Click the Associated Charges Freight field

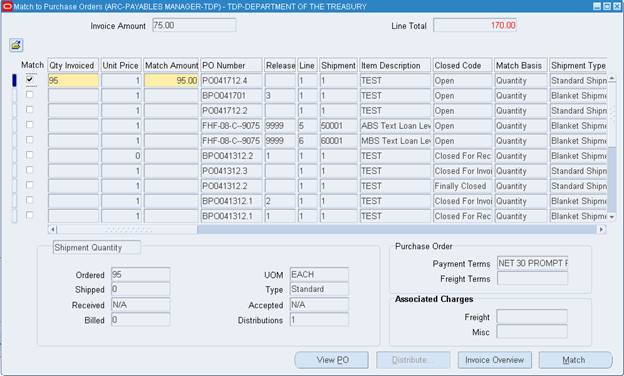(532, 317)
